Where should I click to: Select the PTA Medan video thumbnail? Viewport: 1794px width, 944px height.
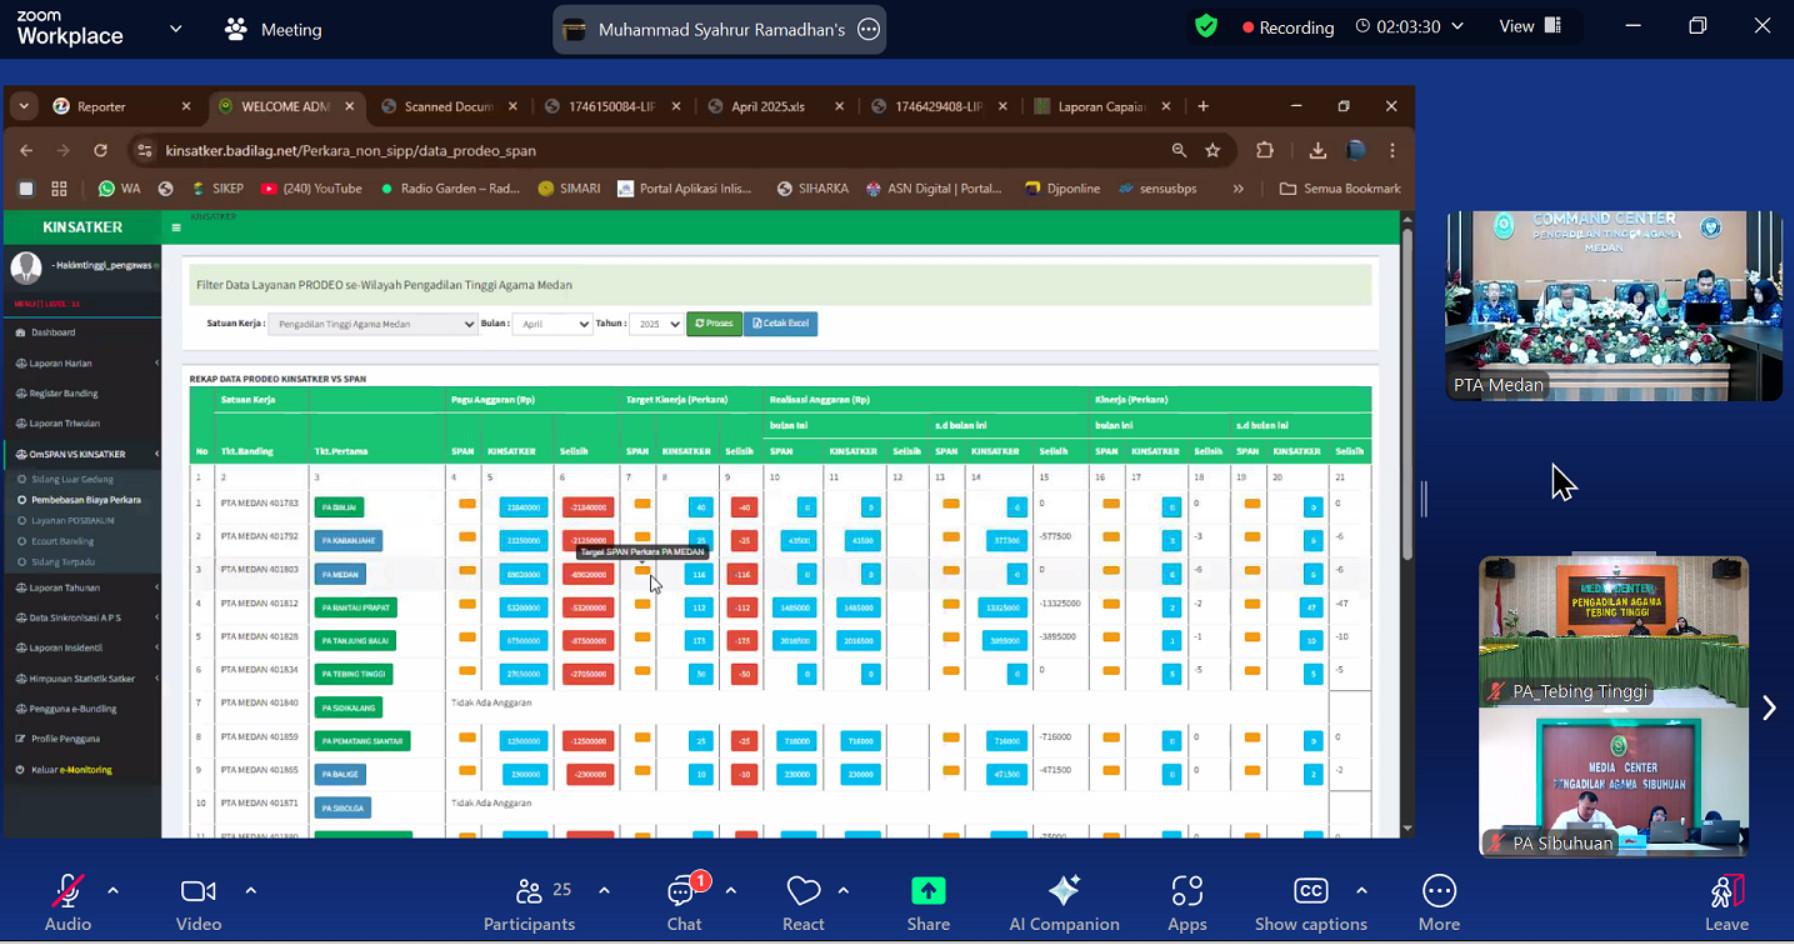click(x=1613, y=306)
